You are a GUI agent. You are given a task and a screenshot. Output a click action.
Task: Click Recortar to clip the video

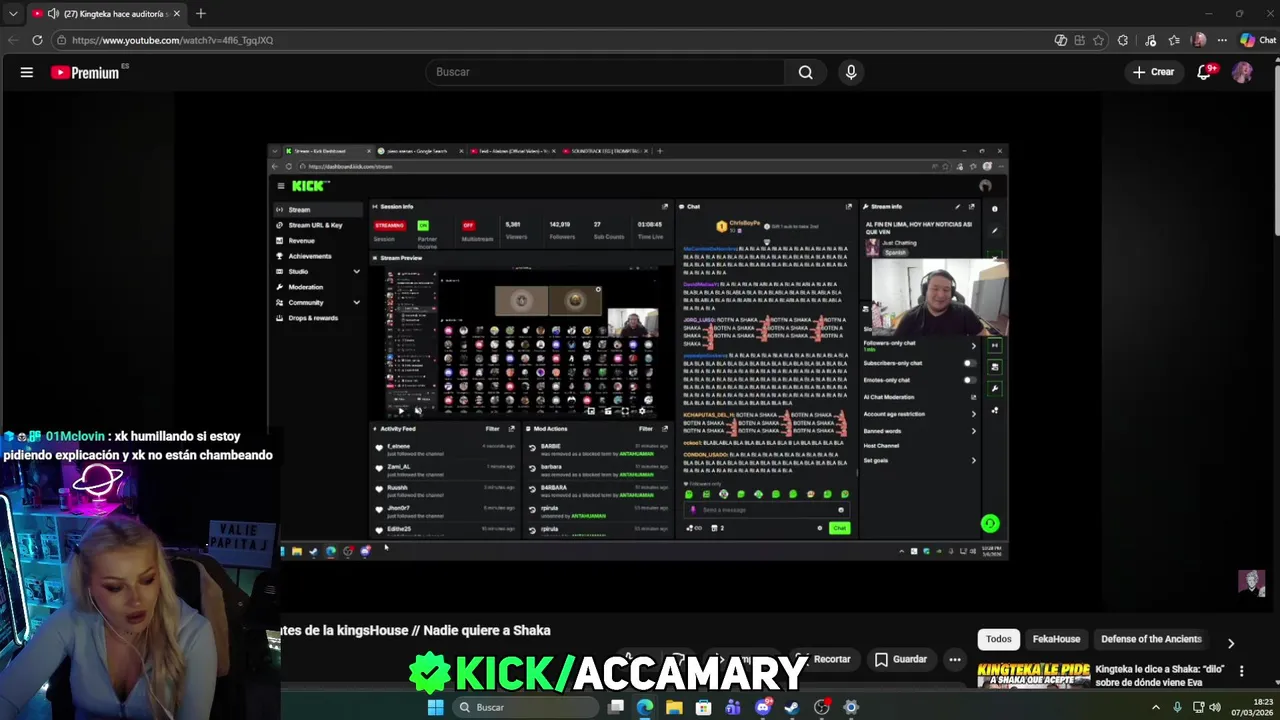click(x=824, y=659)
